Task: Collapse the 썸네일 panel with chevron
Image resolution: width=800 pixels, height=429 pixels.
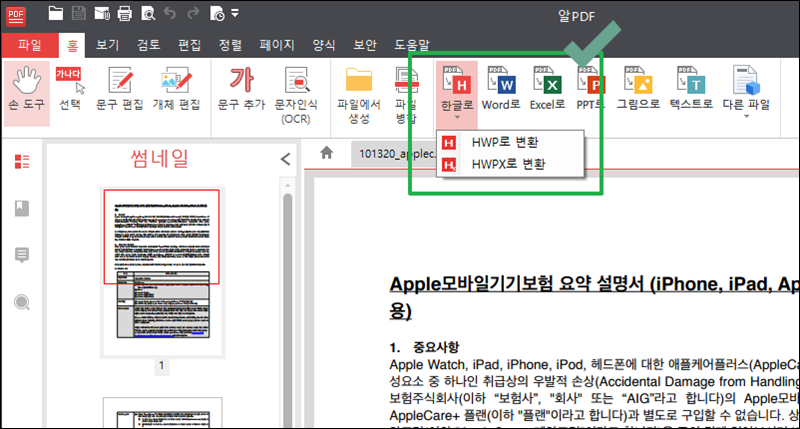Action: [x=286, y=159]
